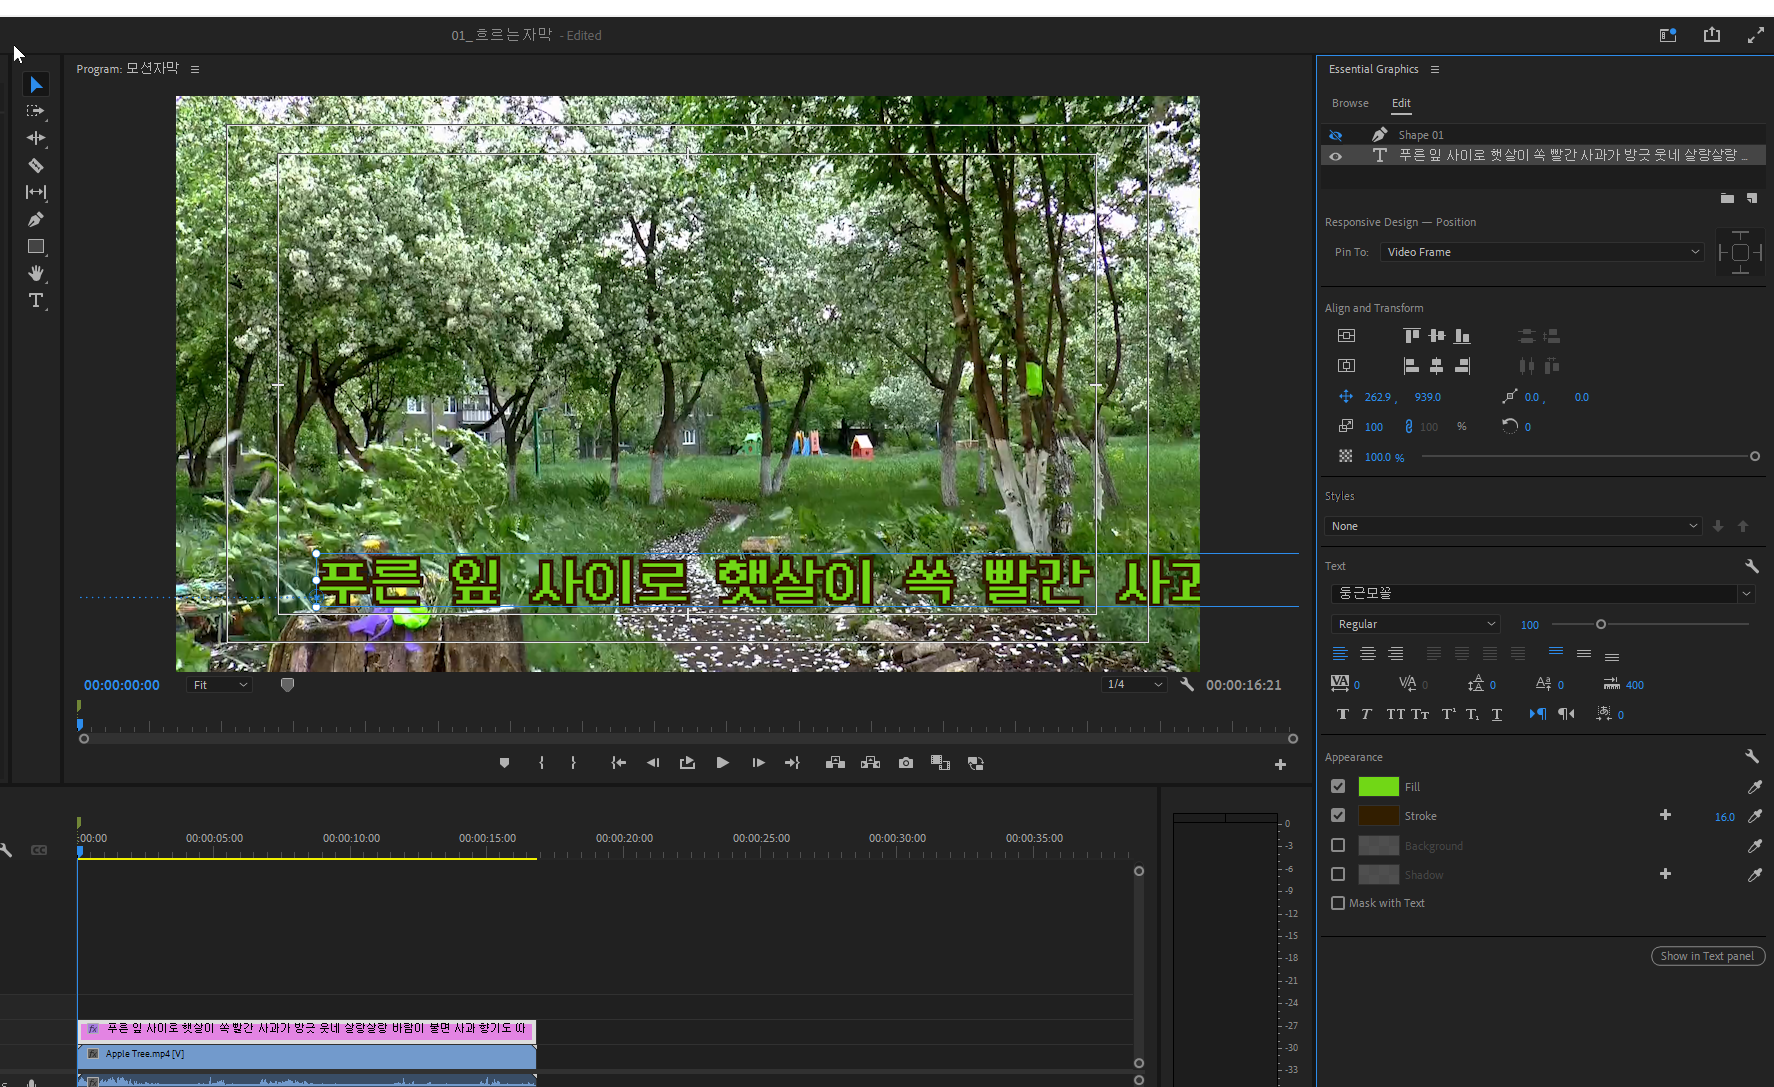This screenshot has height=1087, width=1774.
Task: Enable the Shadow checkbox
Action: [x=1338, y=874]
